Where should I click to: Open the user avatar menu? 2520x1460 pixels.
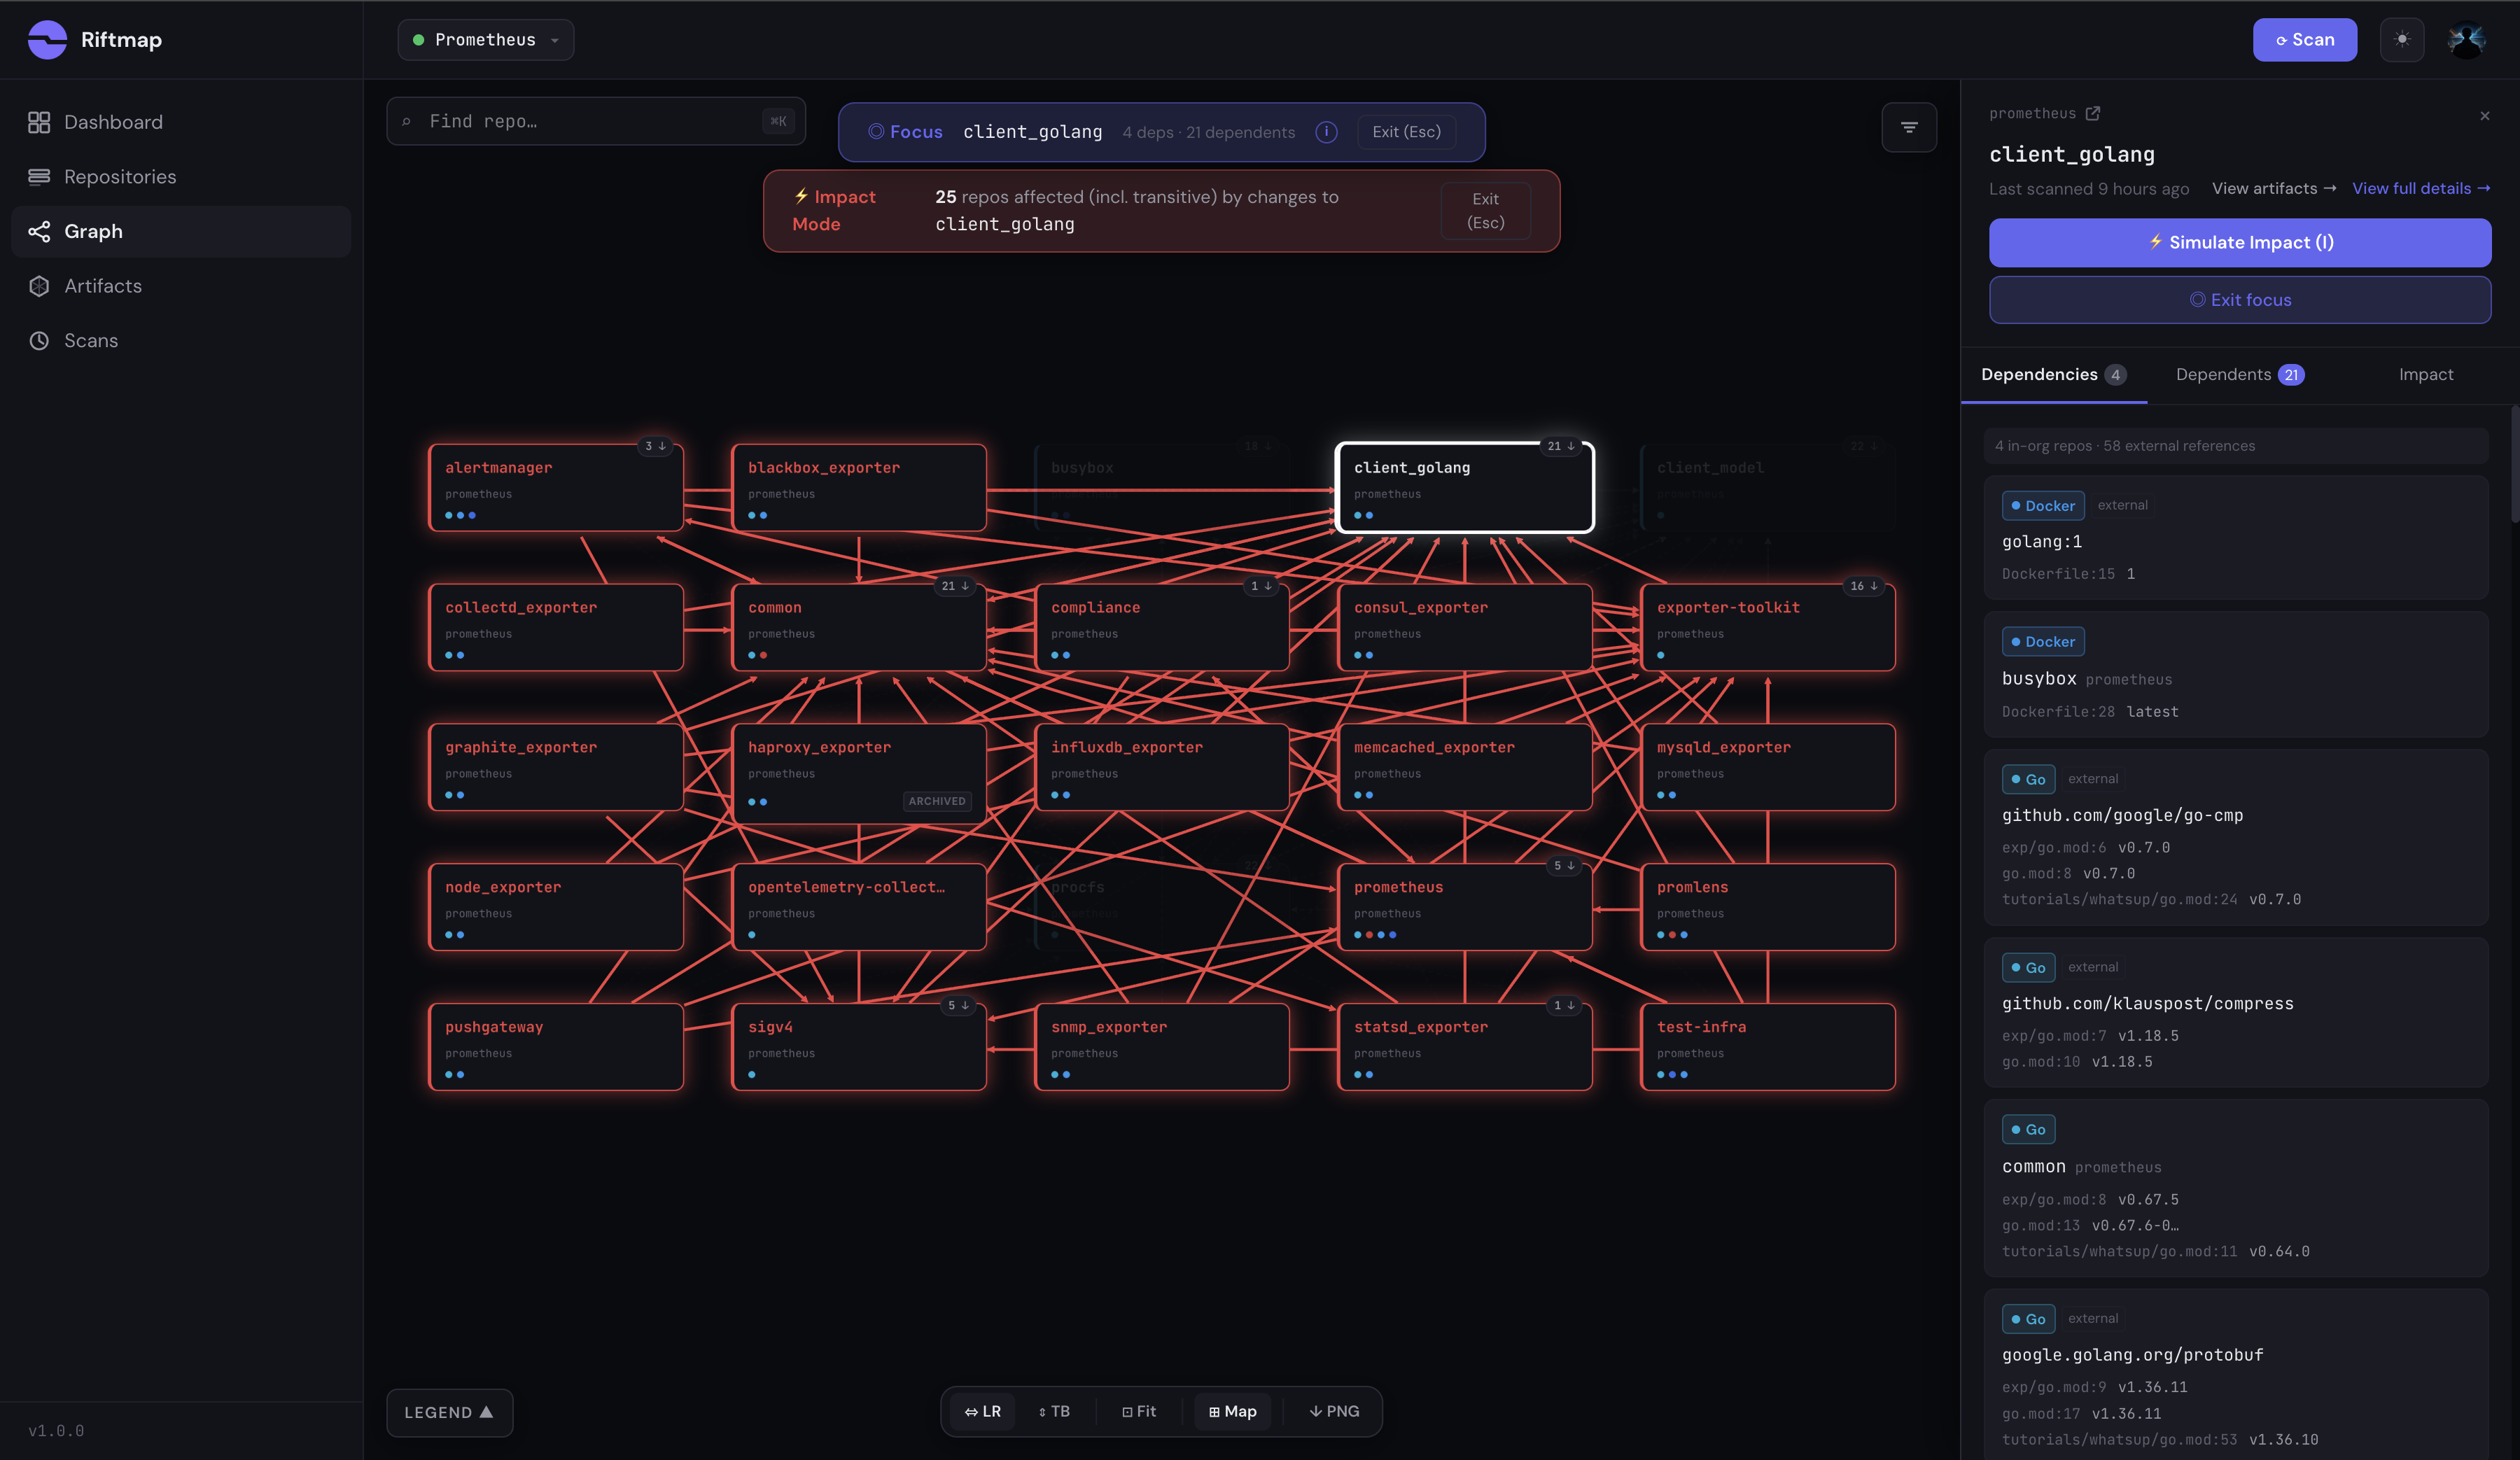tap(2466, 40)
